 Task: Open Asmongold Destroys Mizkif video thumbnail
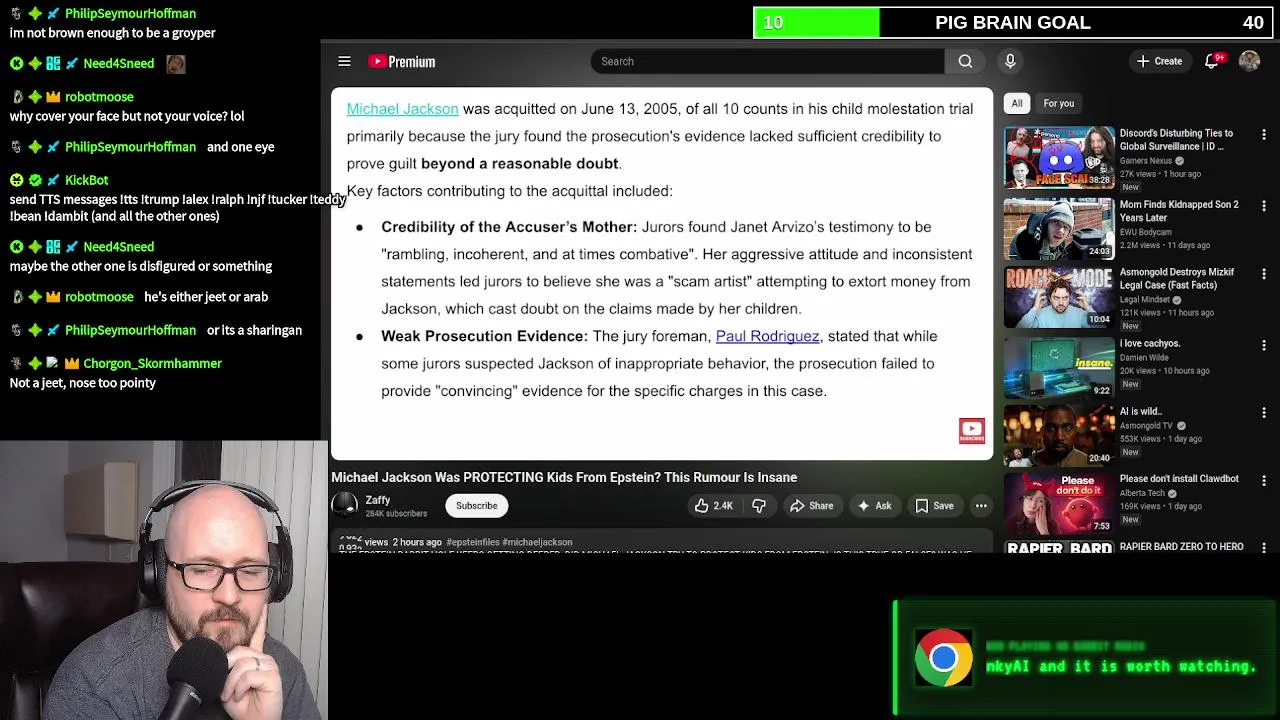[x=1059, y=297]
